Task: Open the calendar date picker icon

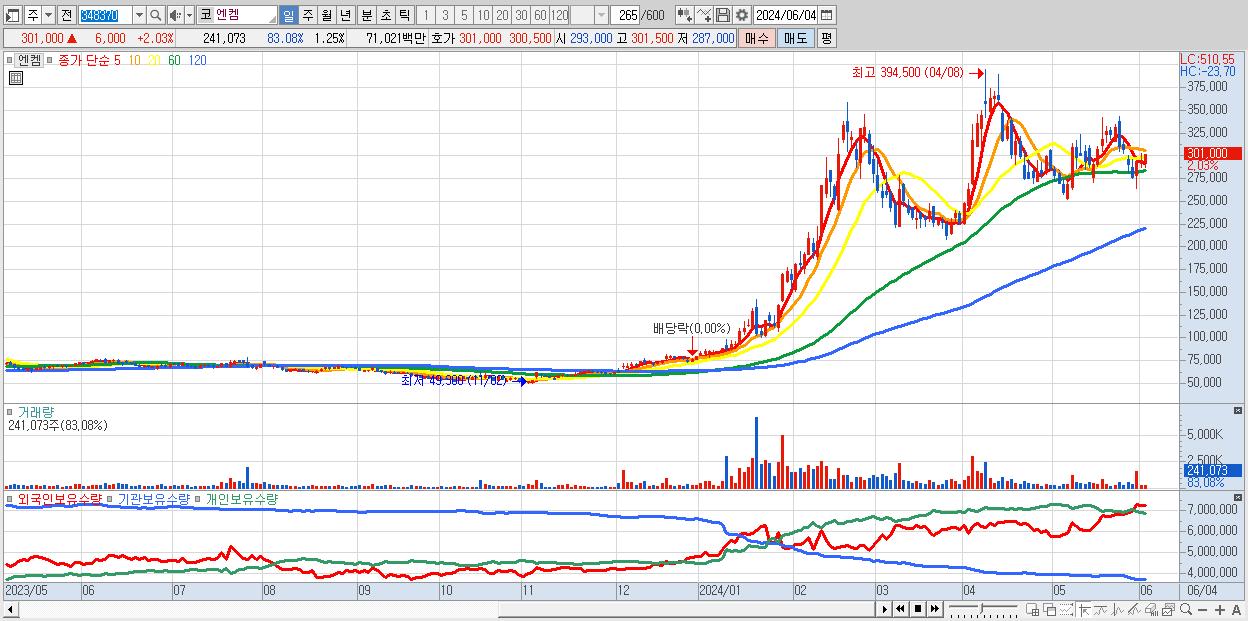Action: pos(826,15)
